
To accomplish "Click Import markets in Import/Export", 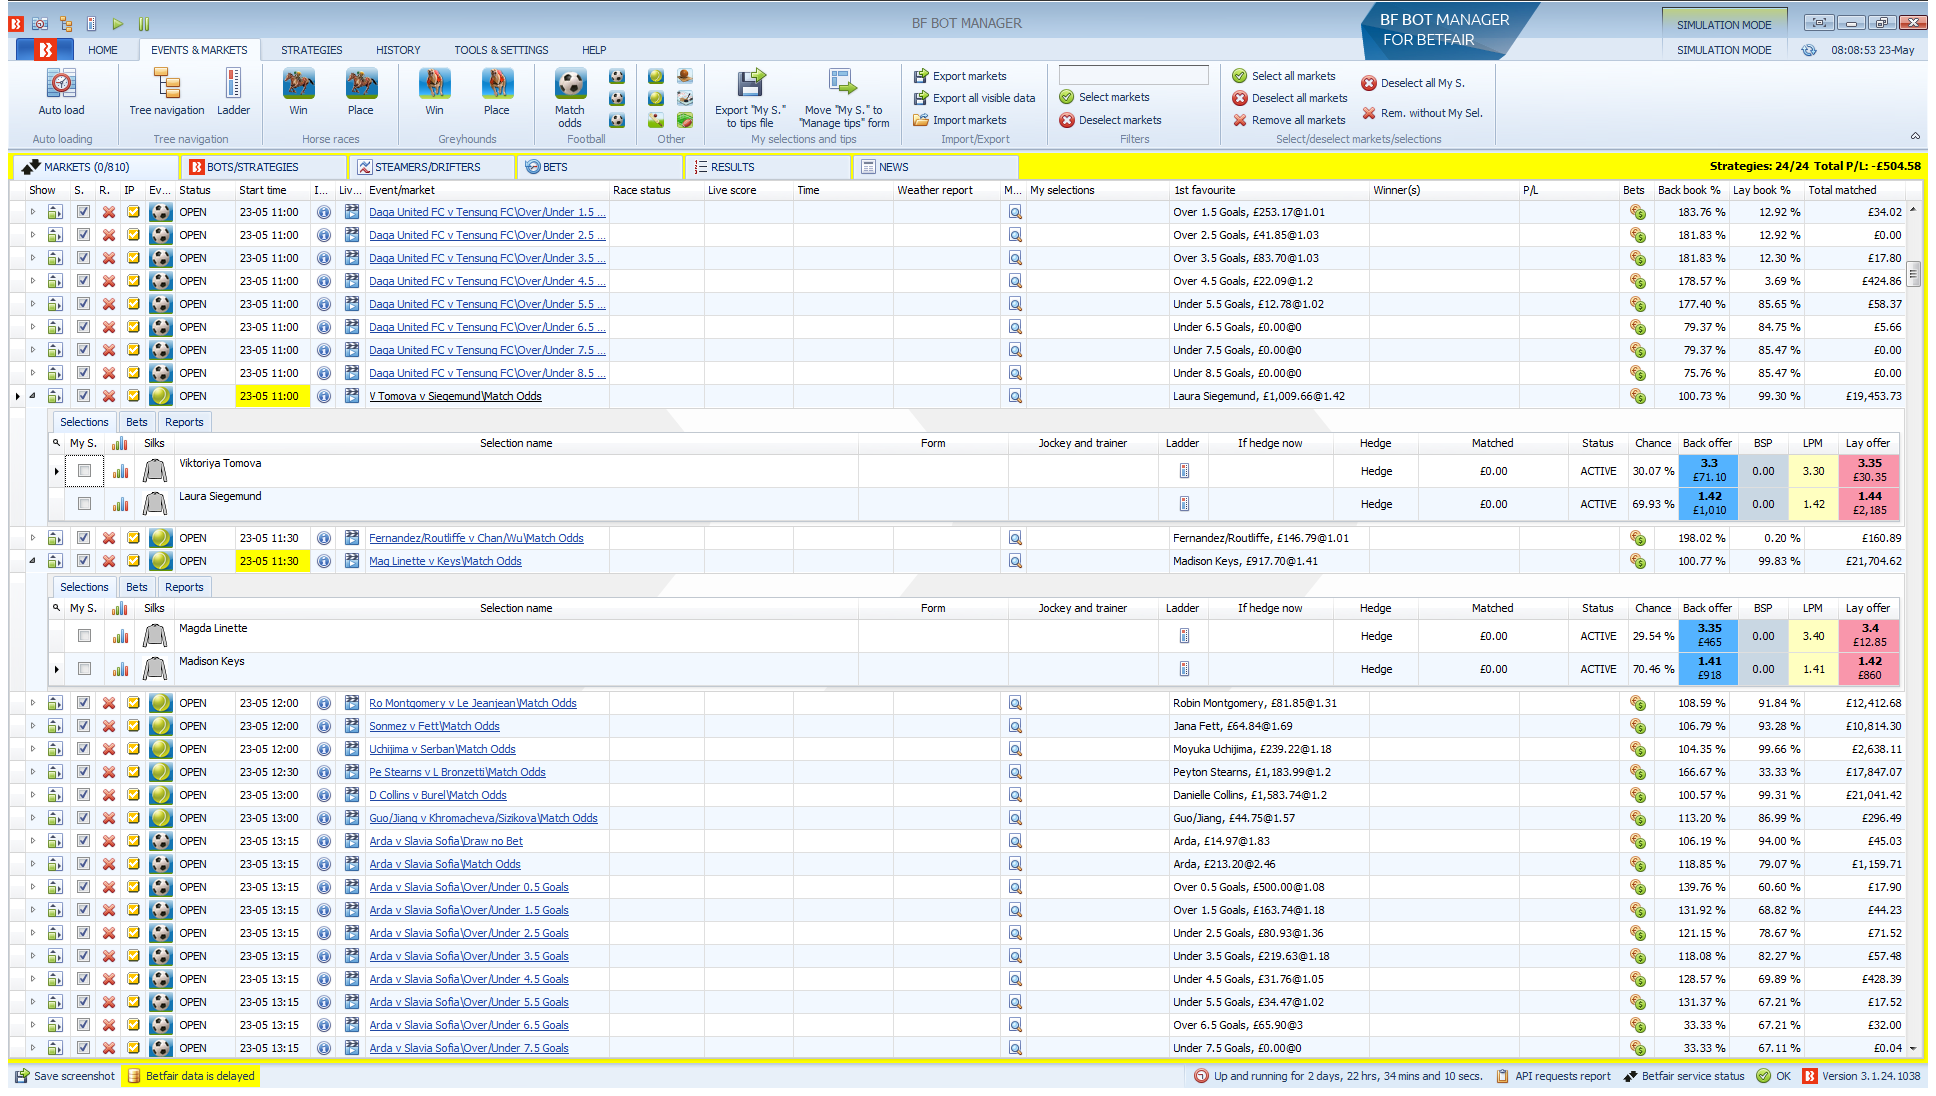I will point(960,120).
